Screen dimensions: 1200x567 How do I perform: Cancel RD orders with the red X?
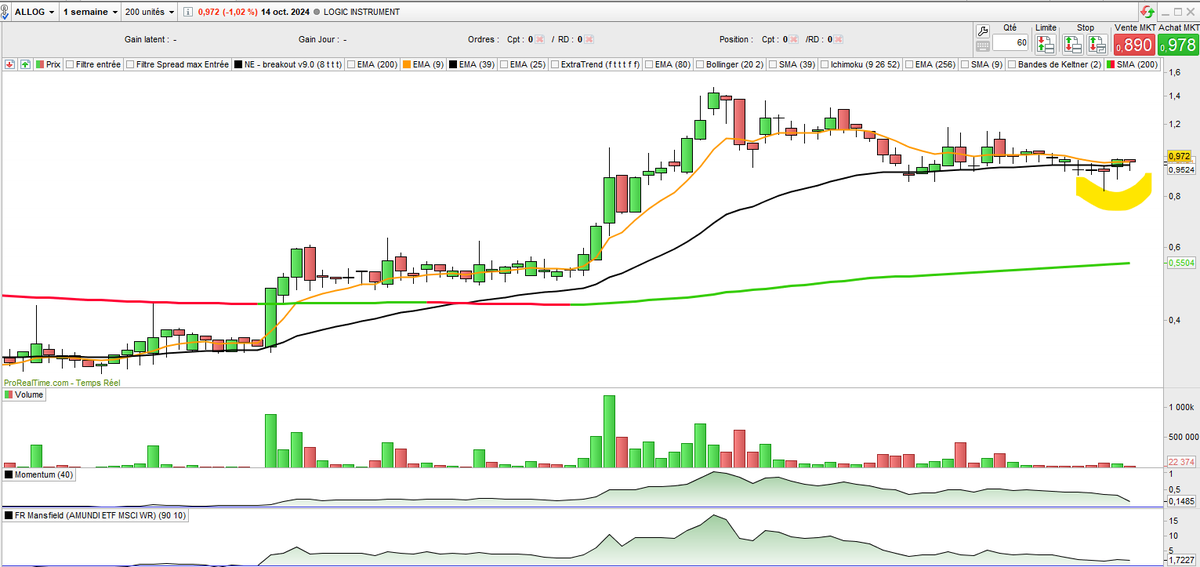(x=590, y=39)
